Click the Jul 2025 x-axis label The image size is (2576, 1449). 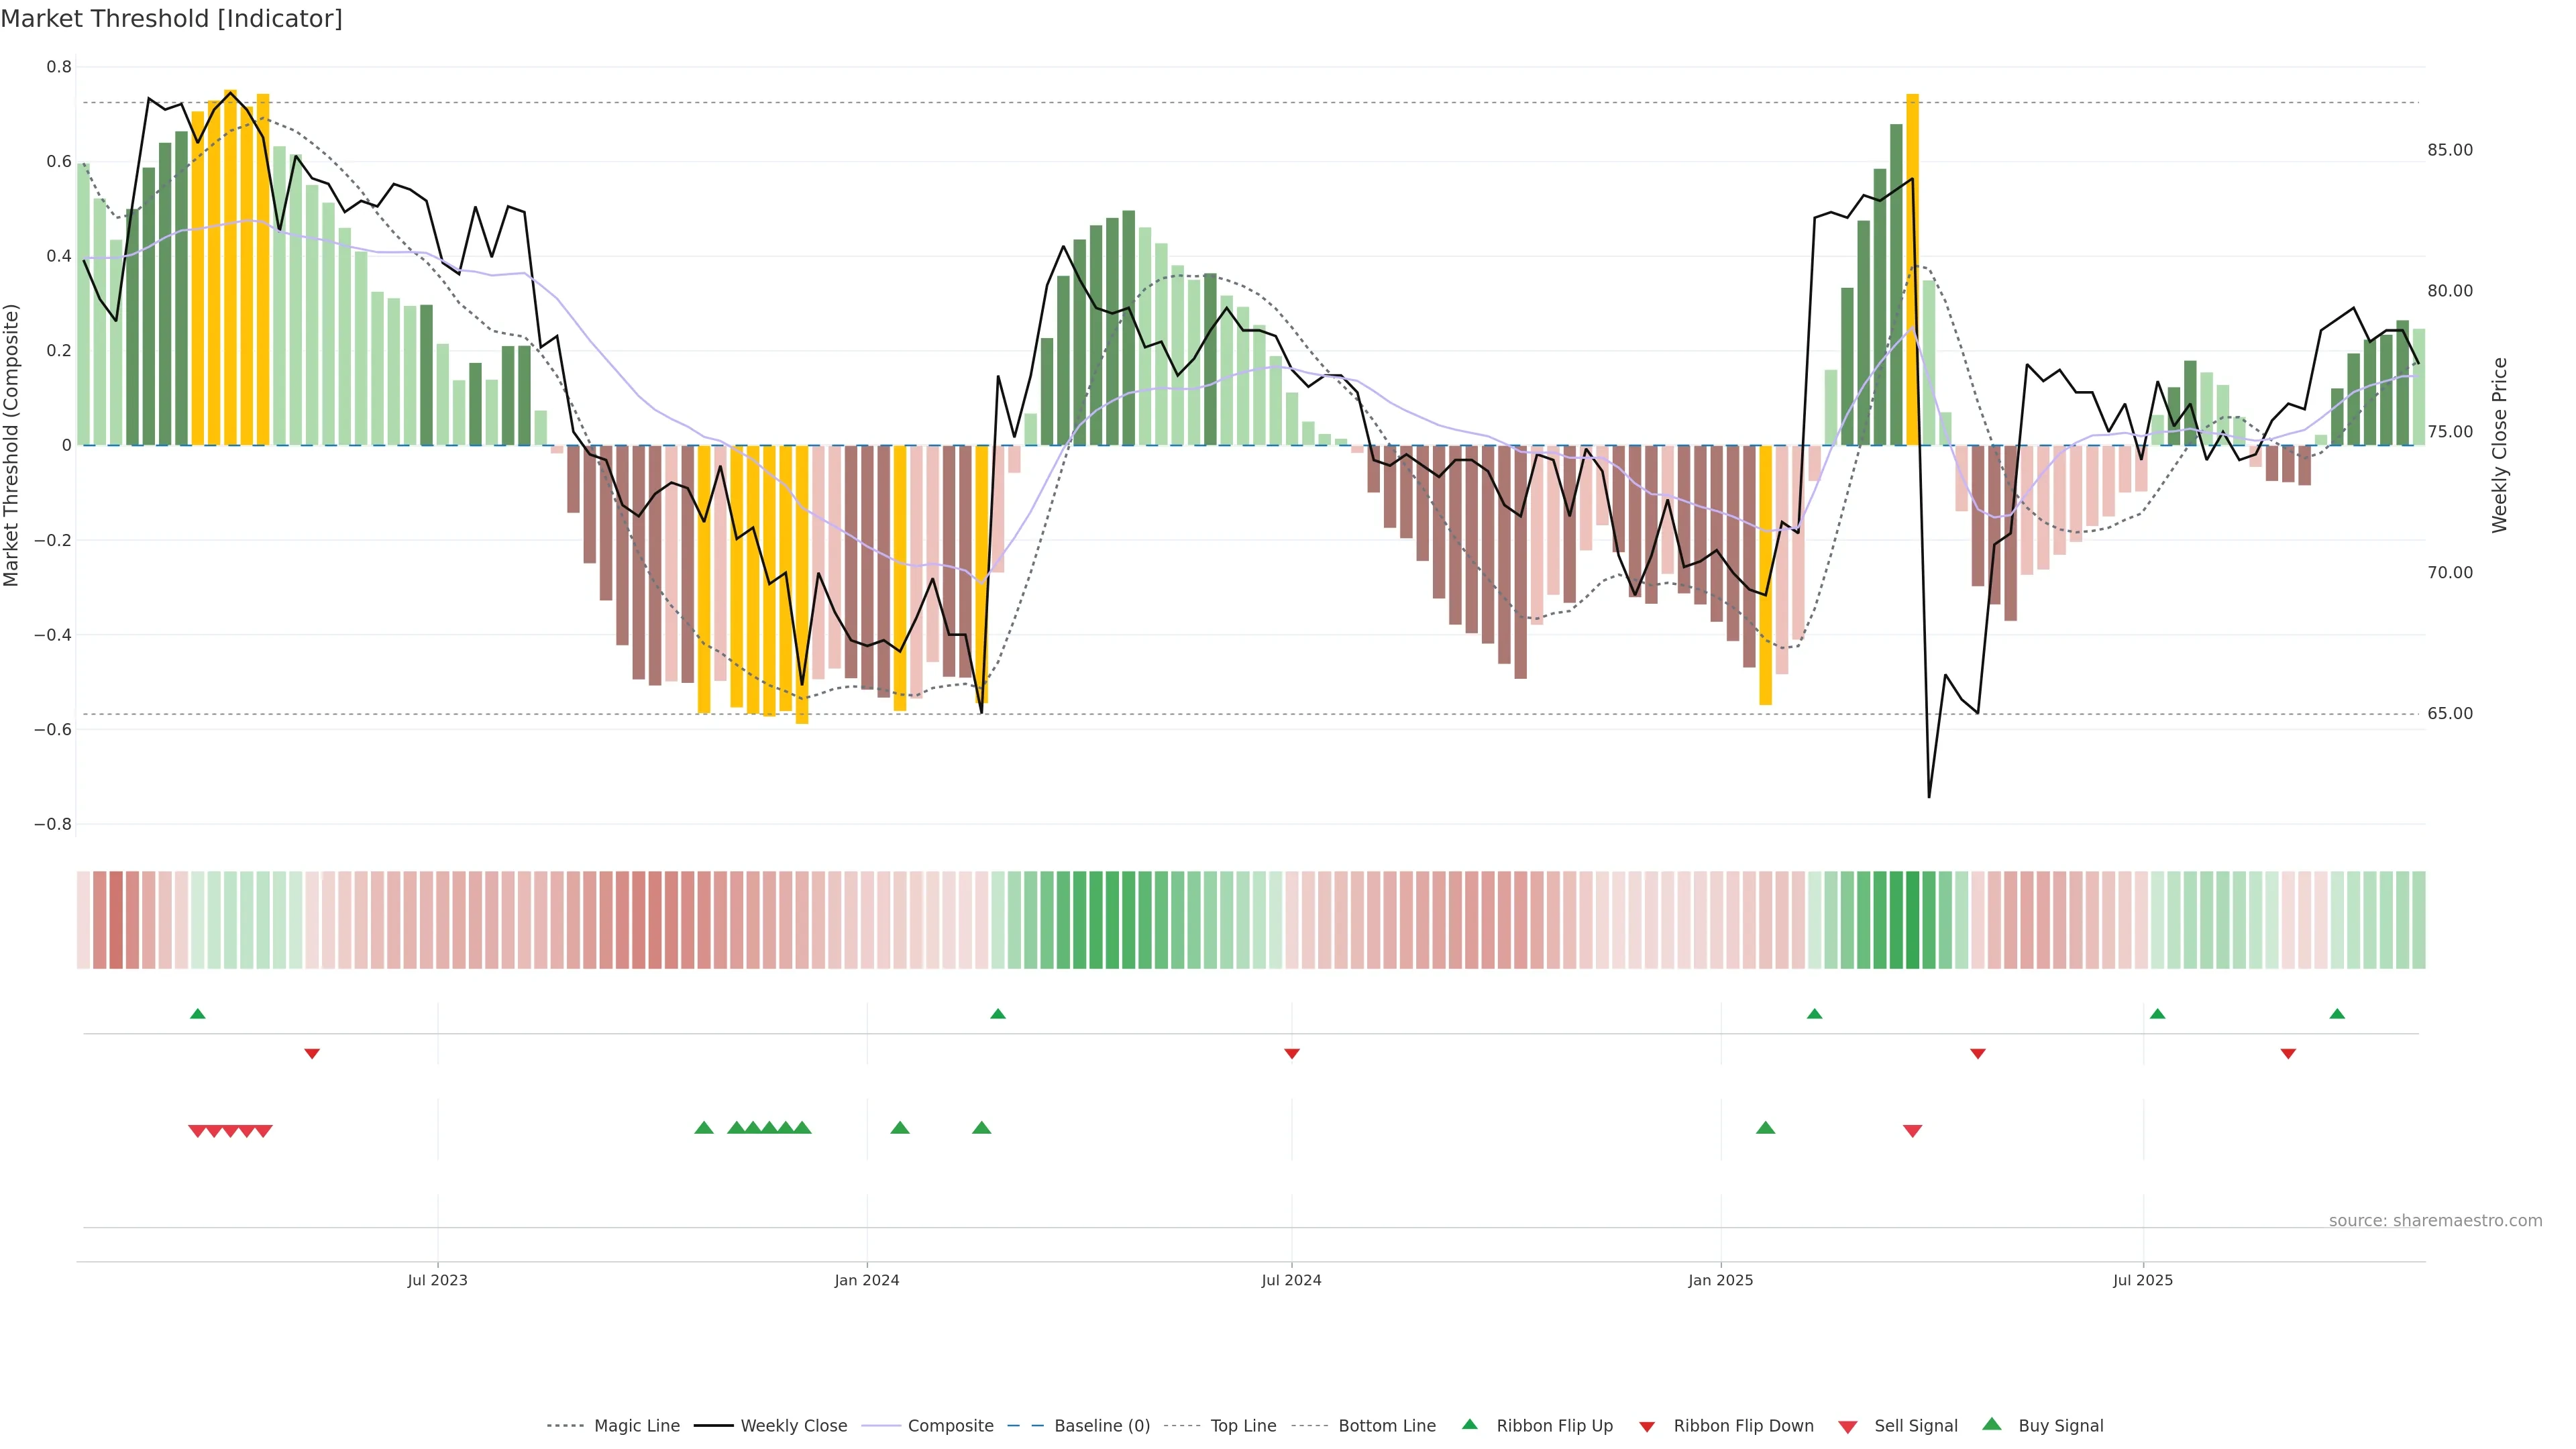pyautogui.click(x=2143, y=1280)
